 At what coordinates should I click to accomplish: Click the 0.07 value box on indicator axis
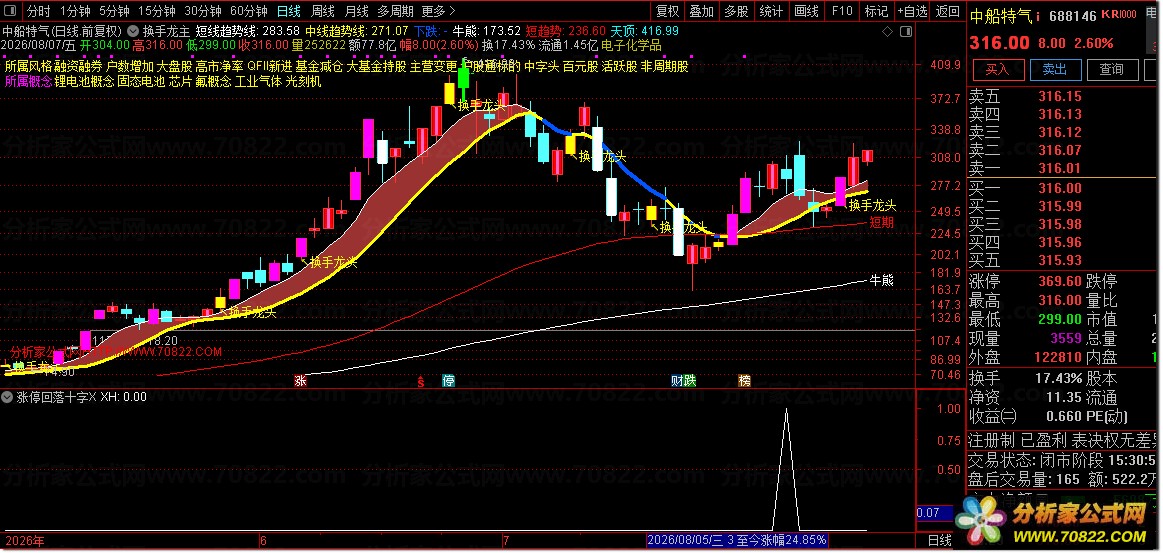pyautogui.click(x=935, y=512)
